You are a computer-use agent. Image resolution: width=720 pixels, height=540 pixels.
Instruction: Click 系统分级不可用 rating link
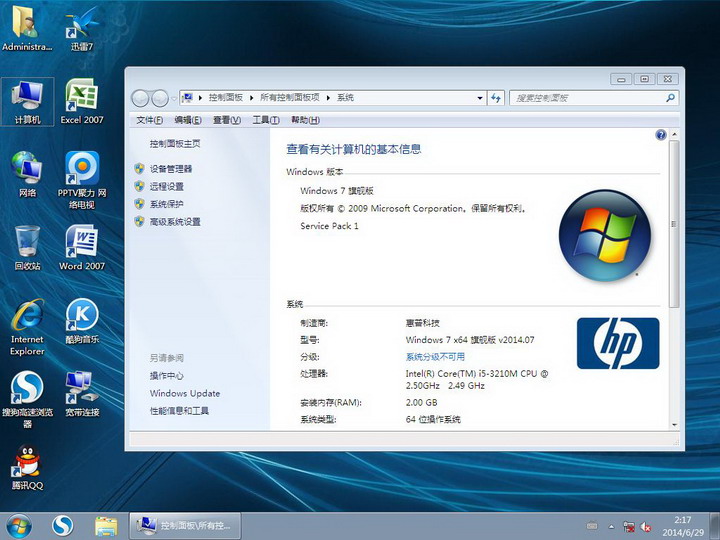tap(435, 357)
